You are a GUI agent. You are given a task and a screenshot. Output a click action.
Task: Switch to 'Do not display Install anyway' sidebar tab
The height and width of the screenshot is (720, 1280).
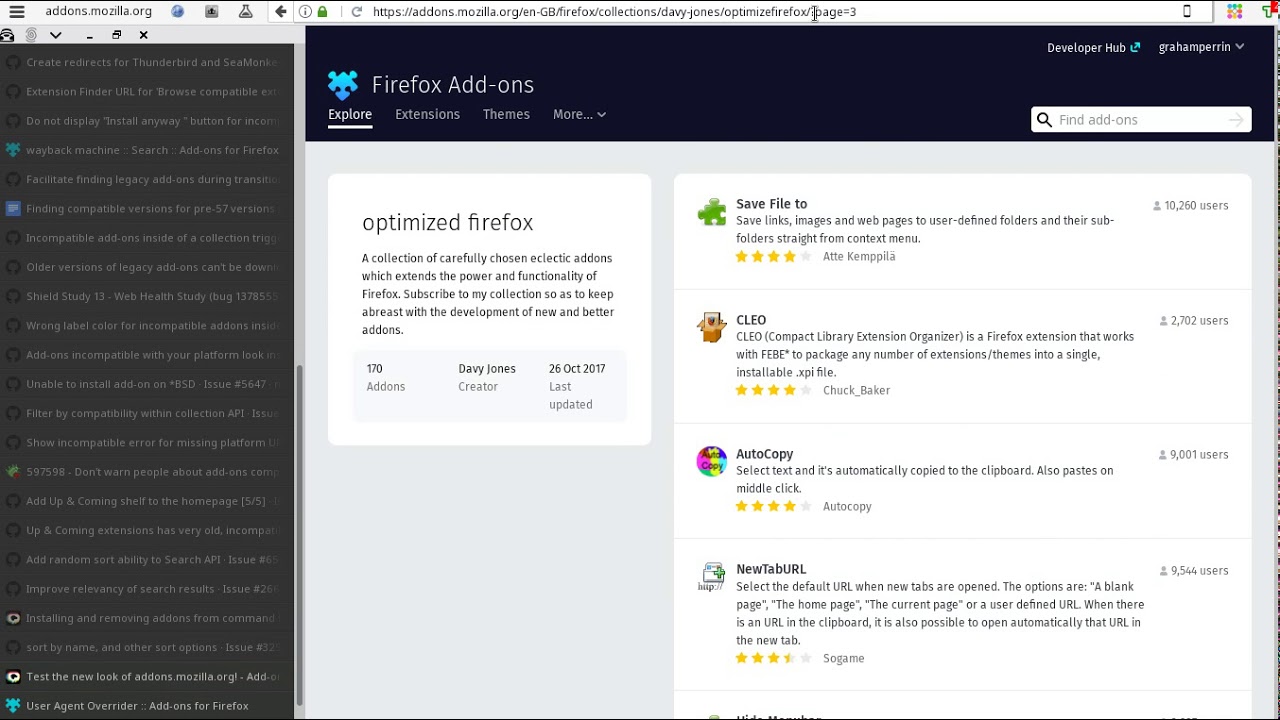tap(146, 120)
